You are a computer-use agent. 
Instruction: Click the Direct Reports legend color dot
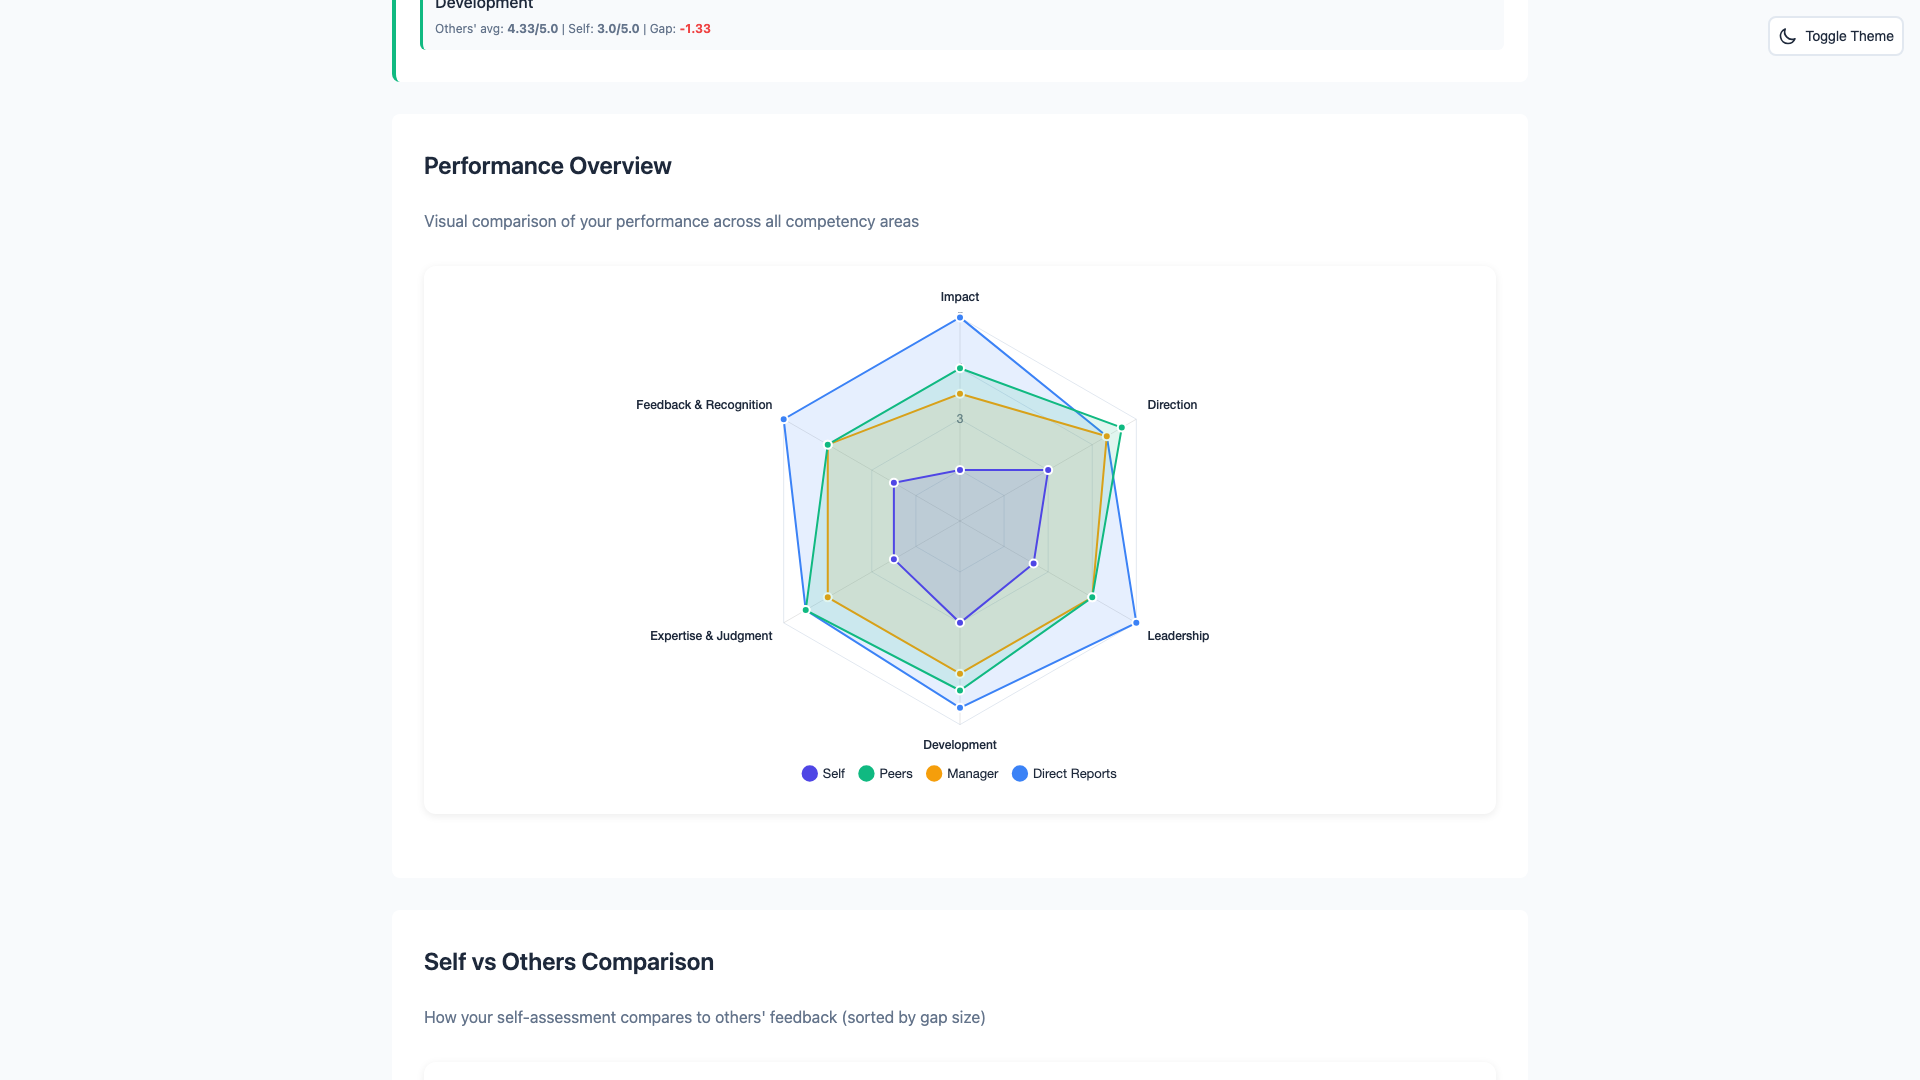point(1020,773)
